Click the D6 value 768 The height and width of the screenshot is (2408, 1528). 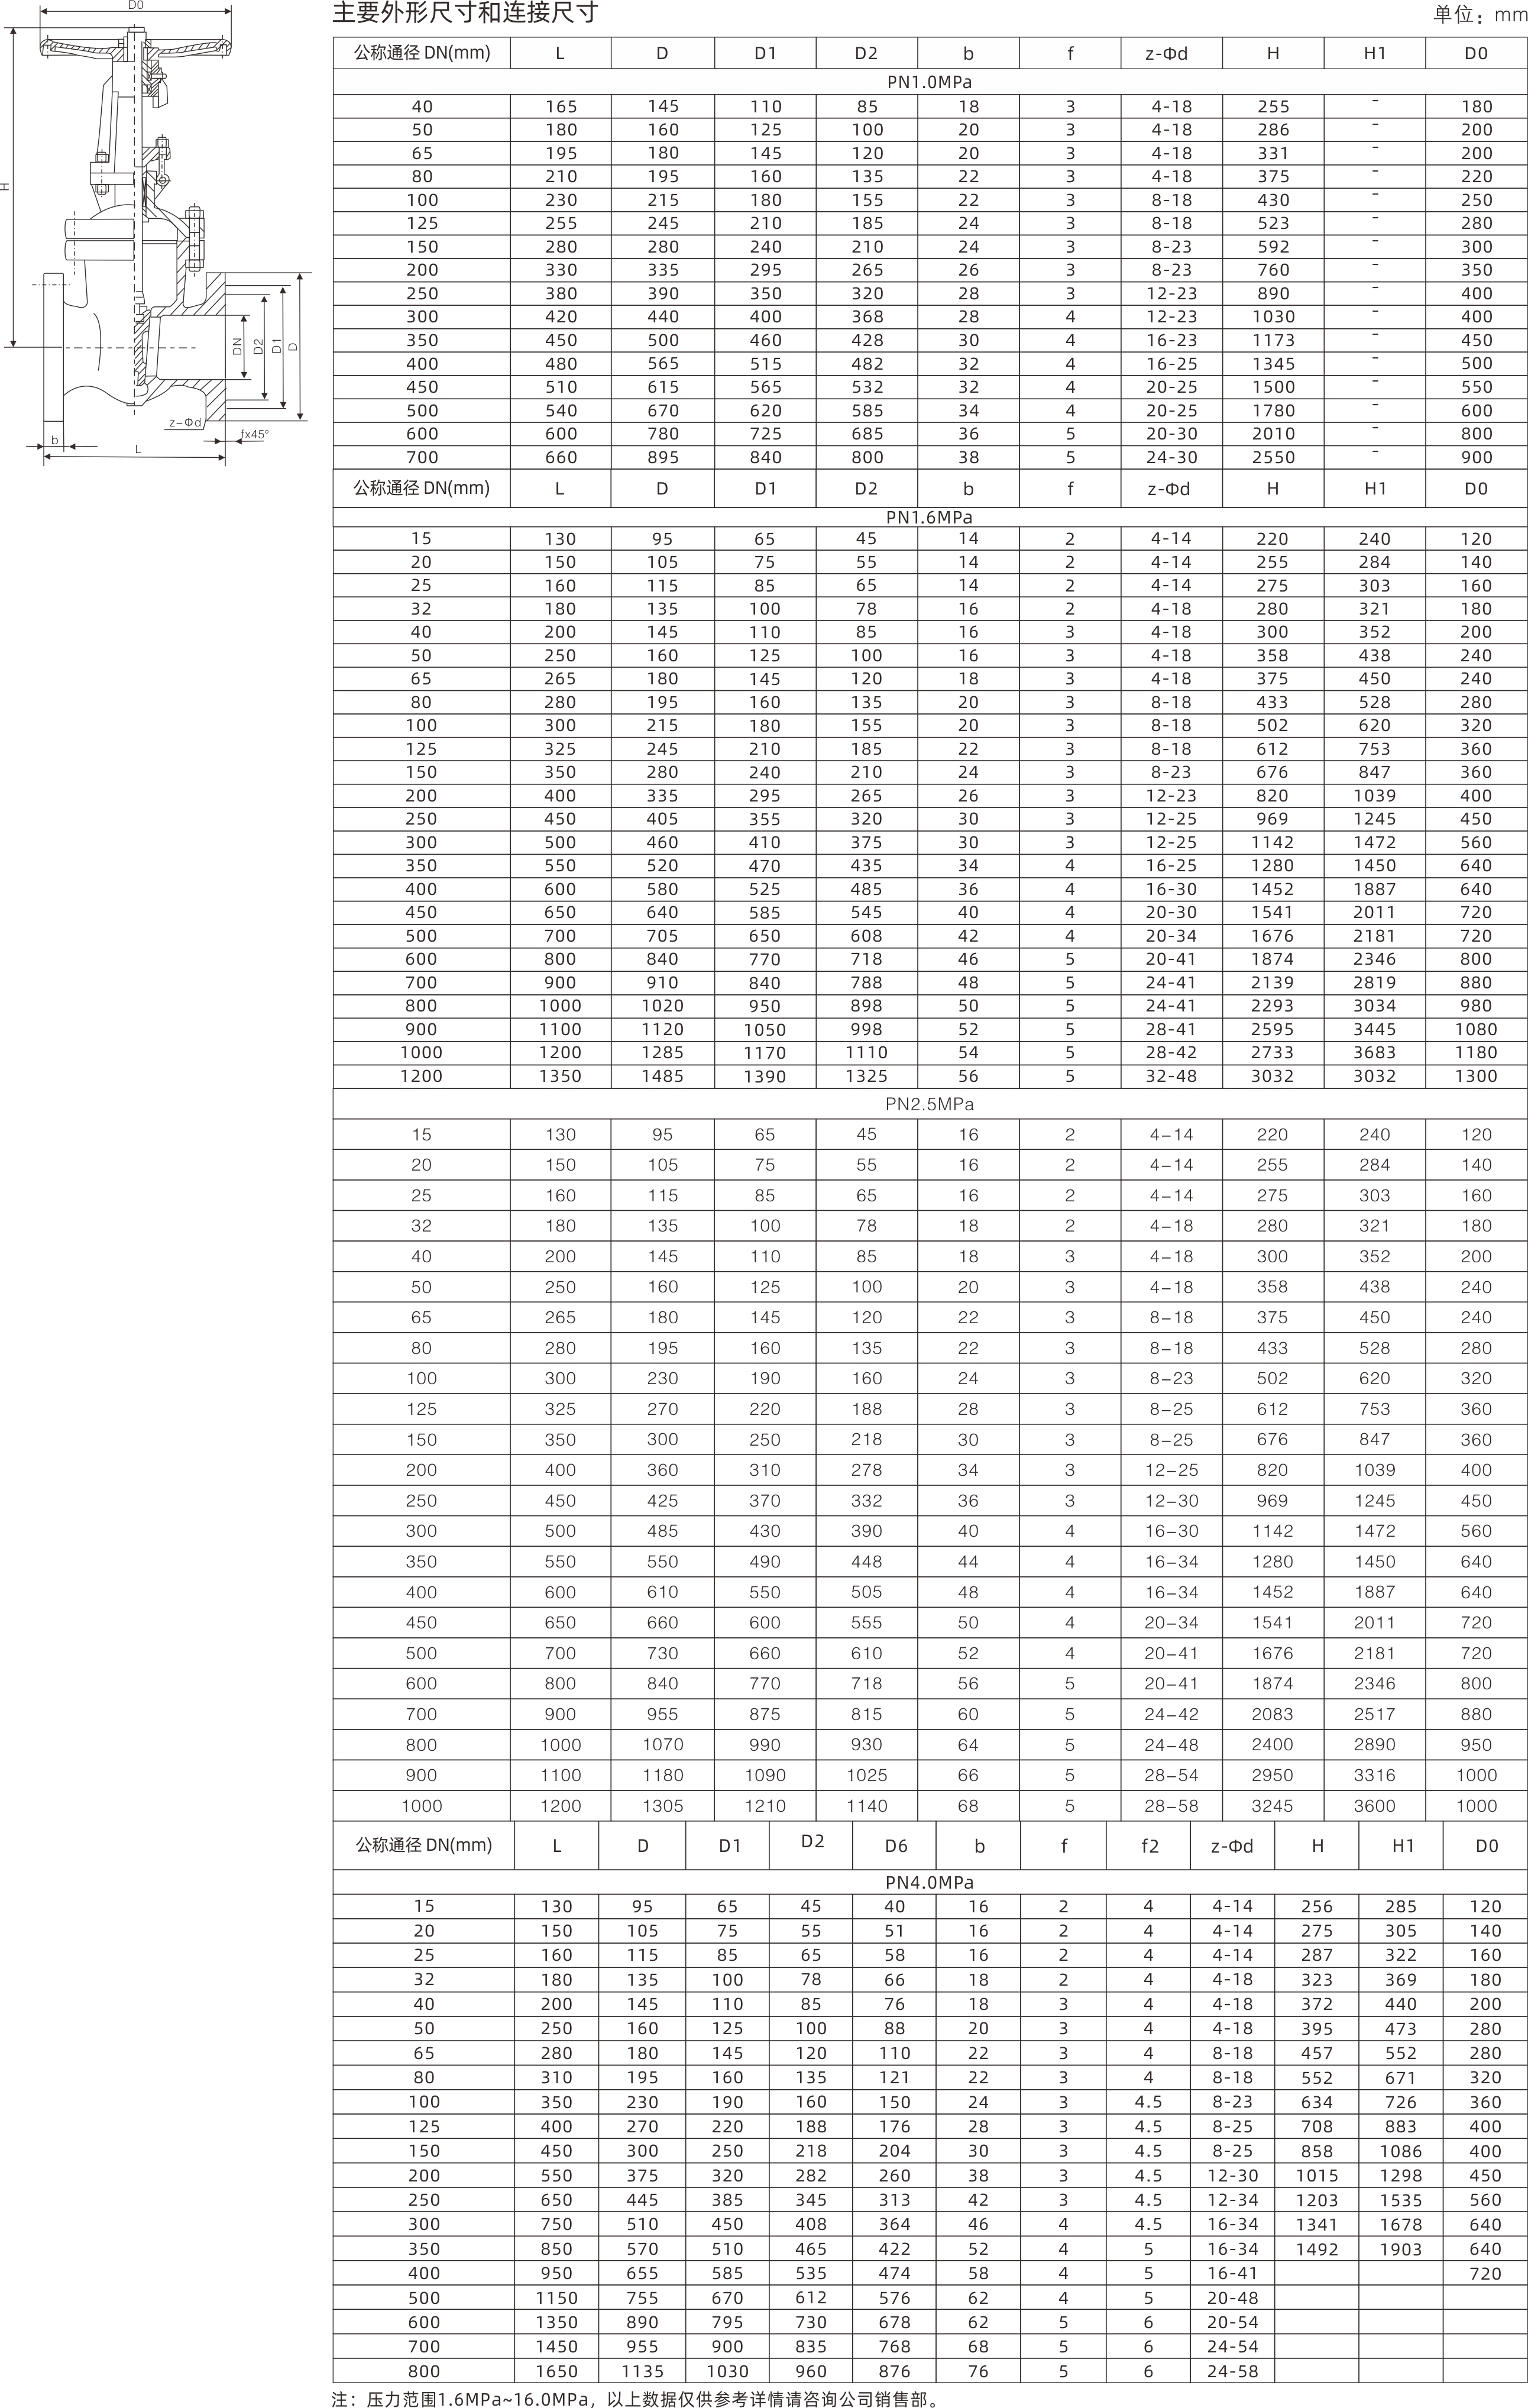tap(895, 2346)
